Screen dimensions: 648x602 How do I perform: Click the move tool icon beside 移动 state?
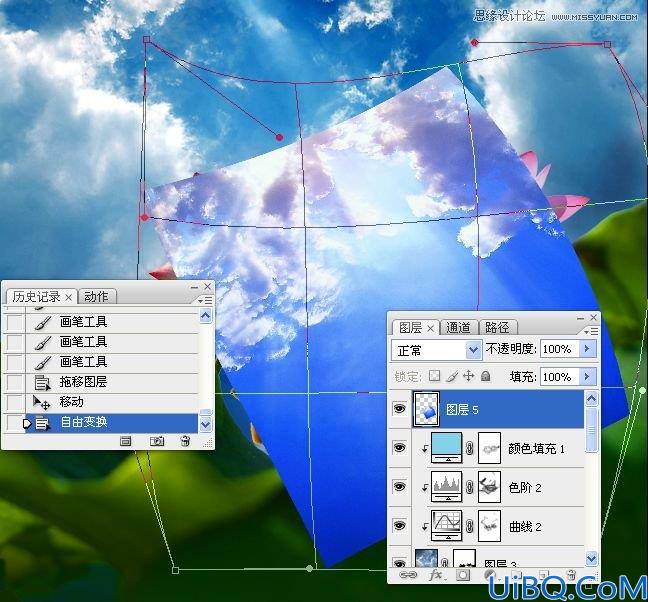pos(41,402)
